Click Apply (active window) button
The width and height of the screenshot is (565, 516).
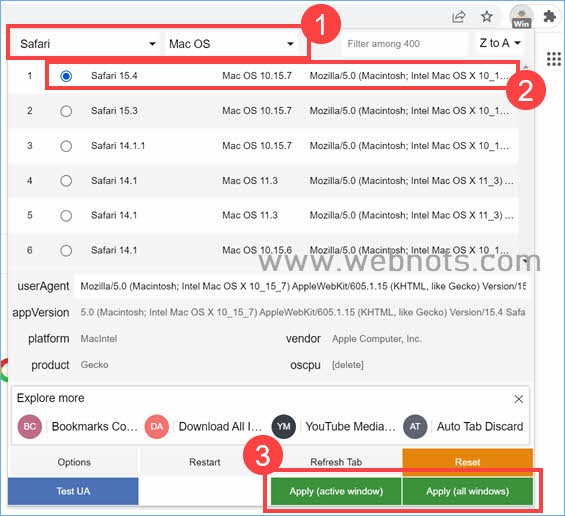(x=336, y=491)
